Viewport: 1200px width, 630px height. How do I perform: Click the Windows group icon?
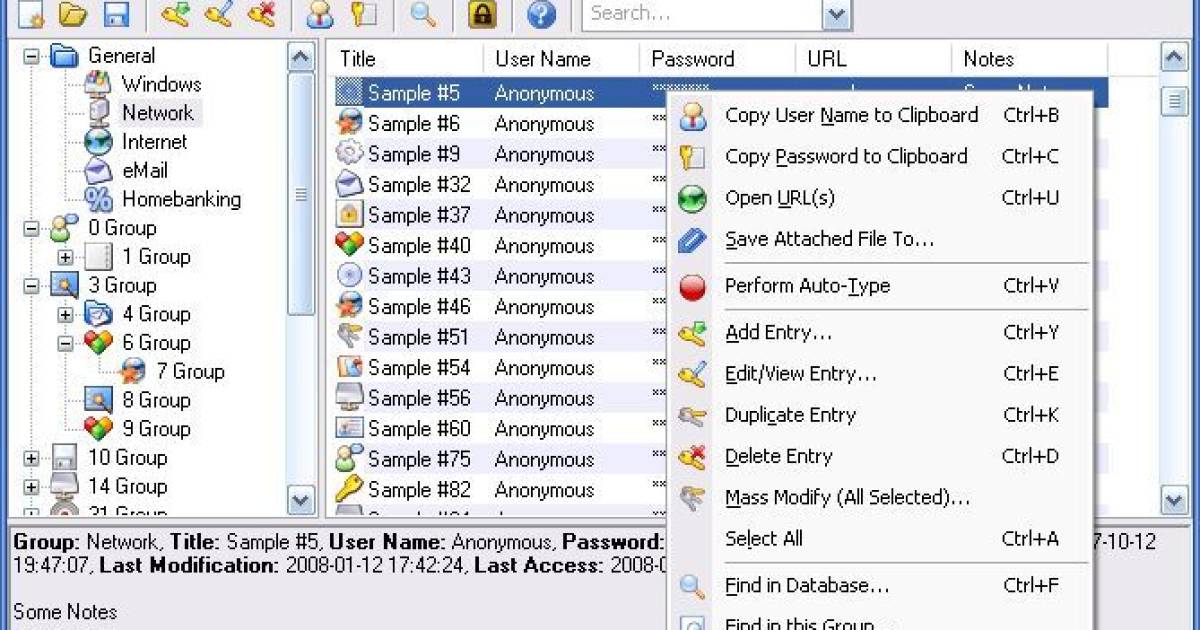[x=98, y=84]
